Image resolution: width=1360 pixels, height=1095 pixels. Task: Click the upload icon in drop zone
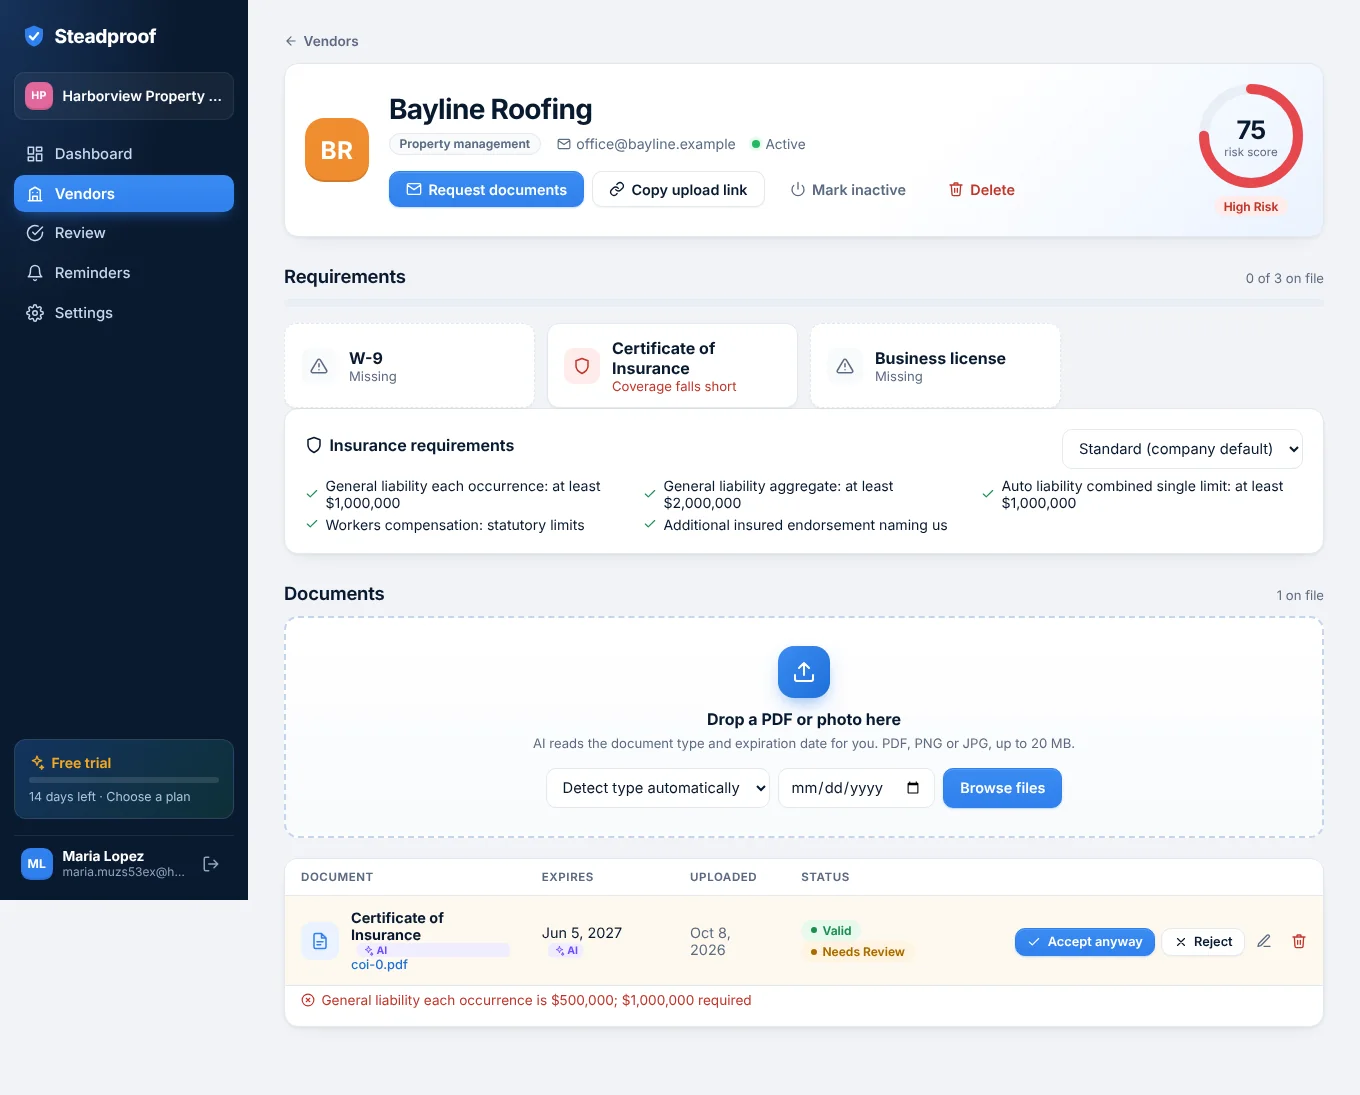point(804,672)
